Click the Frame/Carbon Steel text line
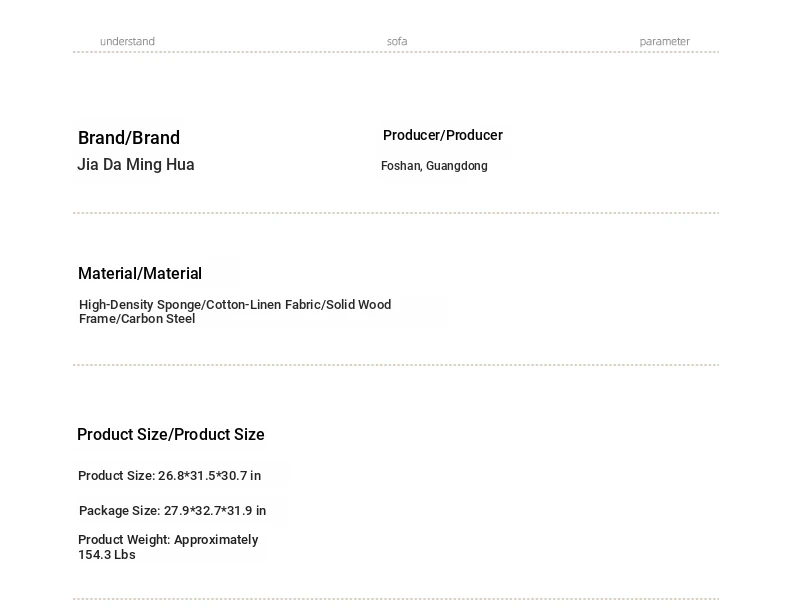Image resolution: width=790 pixels, height=614 pixels. [137, 319]
